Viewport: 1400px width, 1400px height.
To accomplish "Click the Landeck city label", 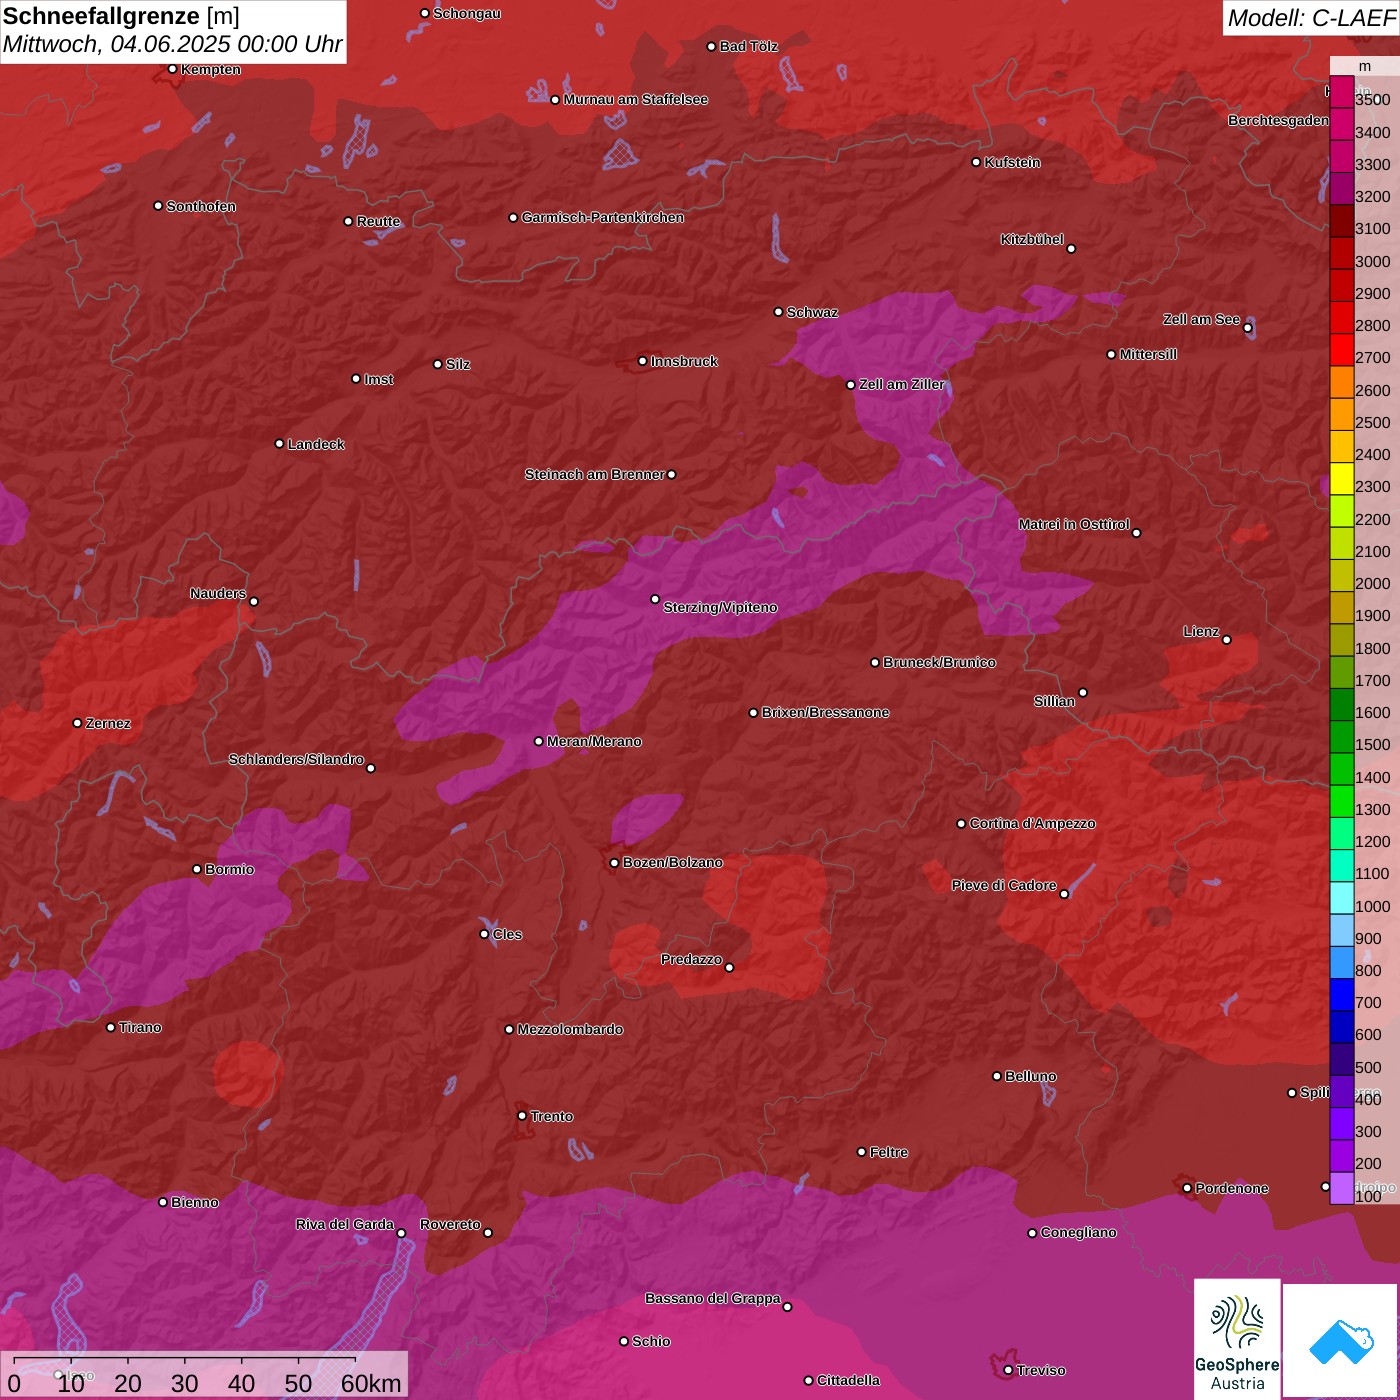I will [x=316, y=444].
